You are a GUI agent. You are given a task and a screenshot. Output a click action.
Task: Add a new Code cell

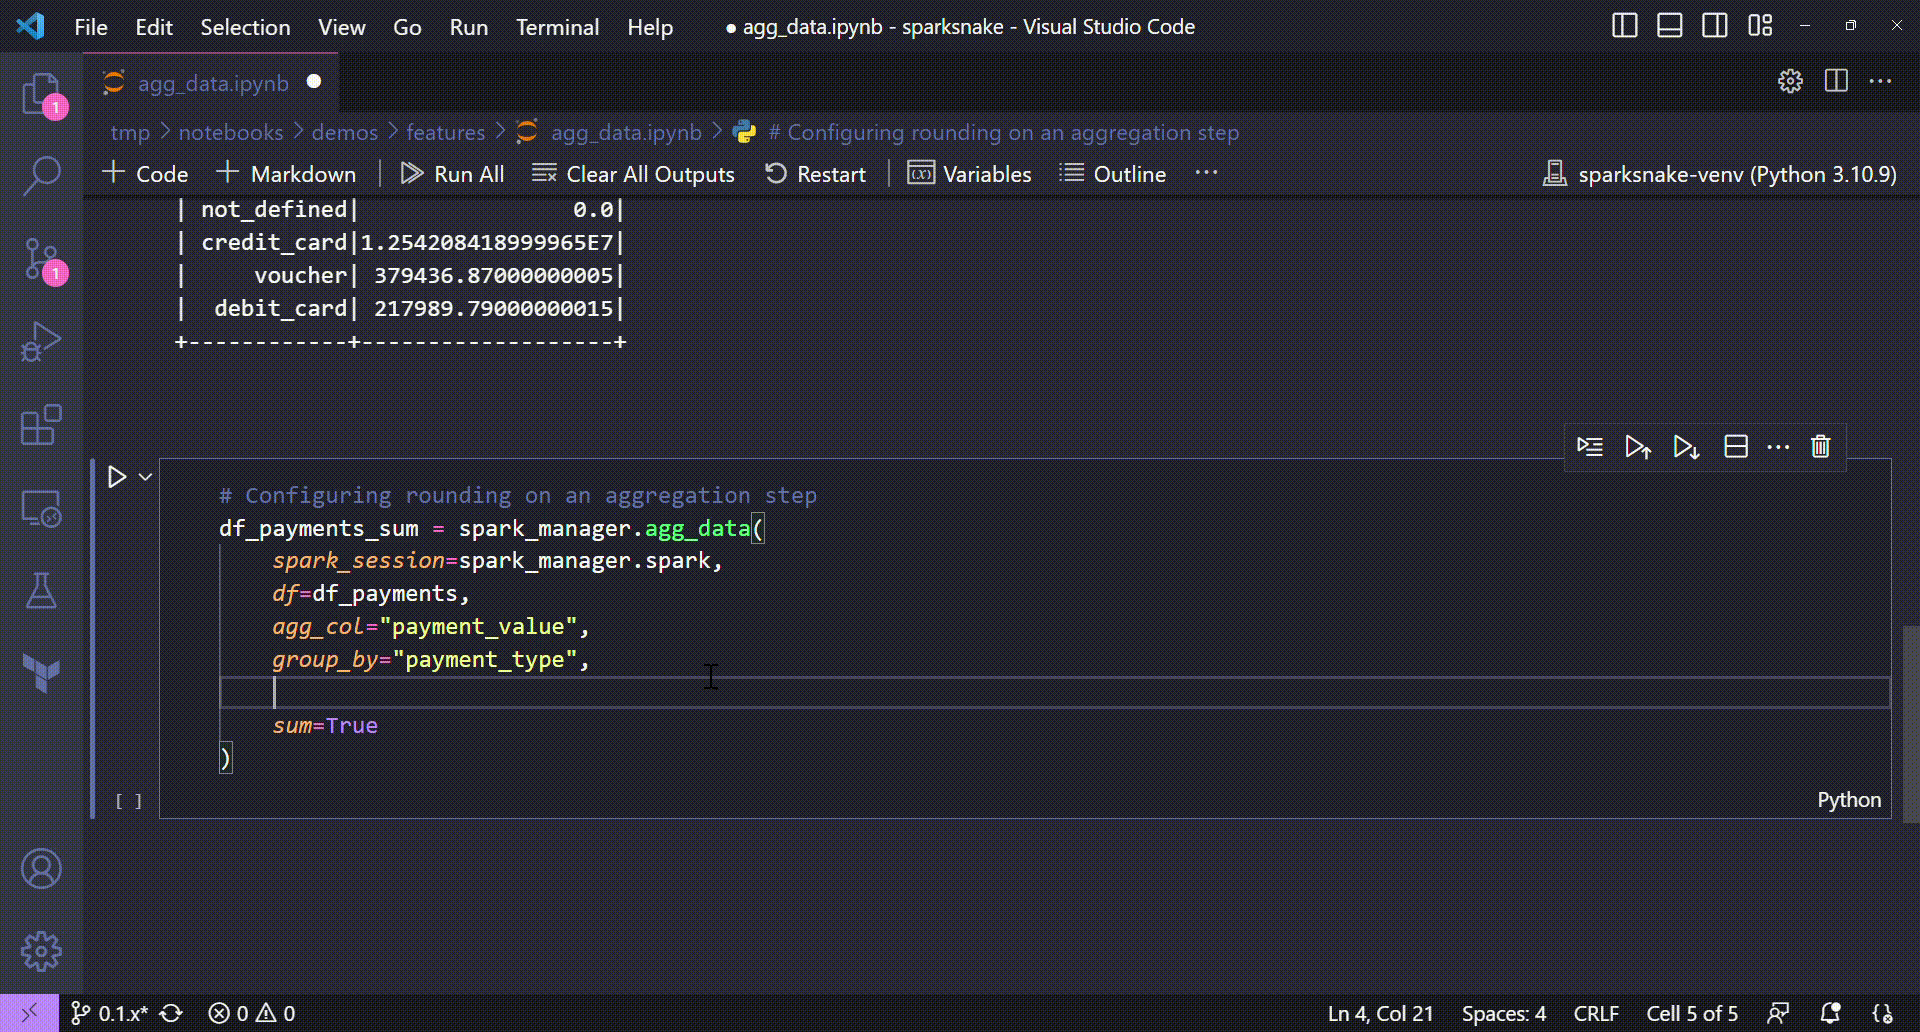click(x=146, y=174)
